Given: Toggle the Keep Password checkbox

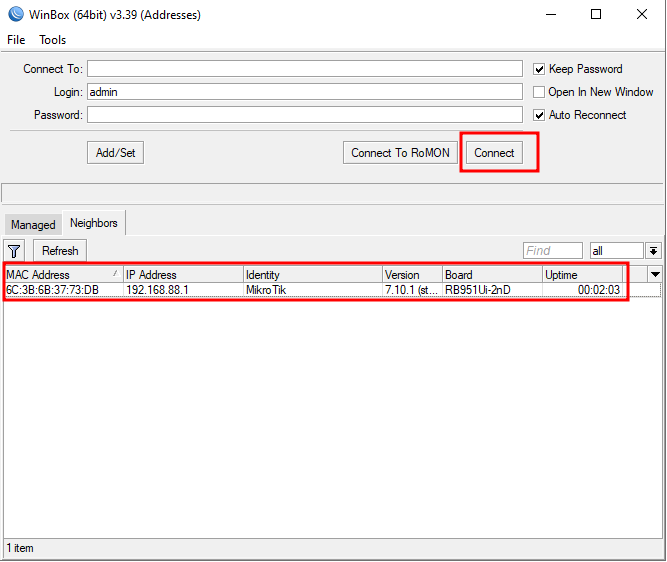Looking at the screenshot, I should 540,69.
